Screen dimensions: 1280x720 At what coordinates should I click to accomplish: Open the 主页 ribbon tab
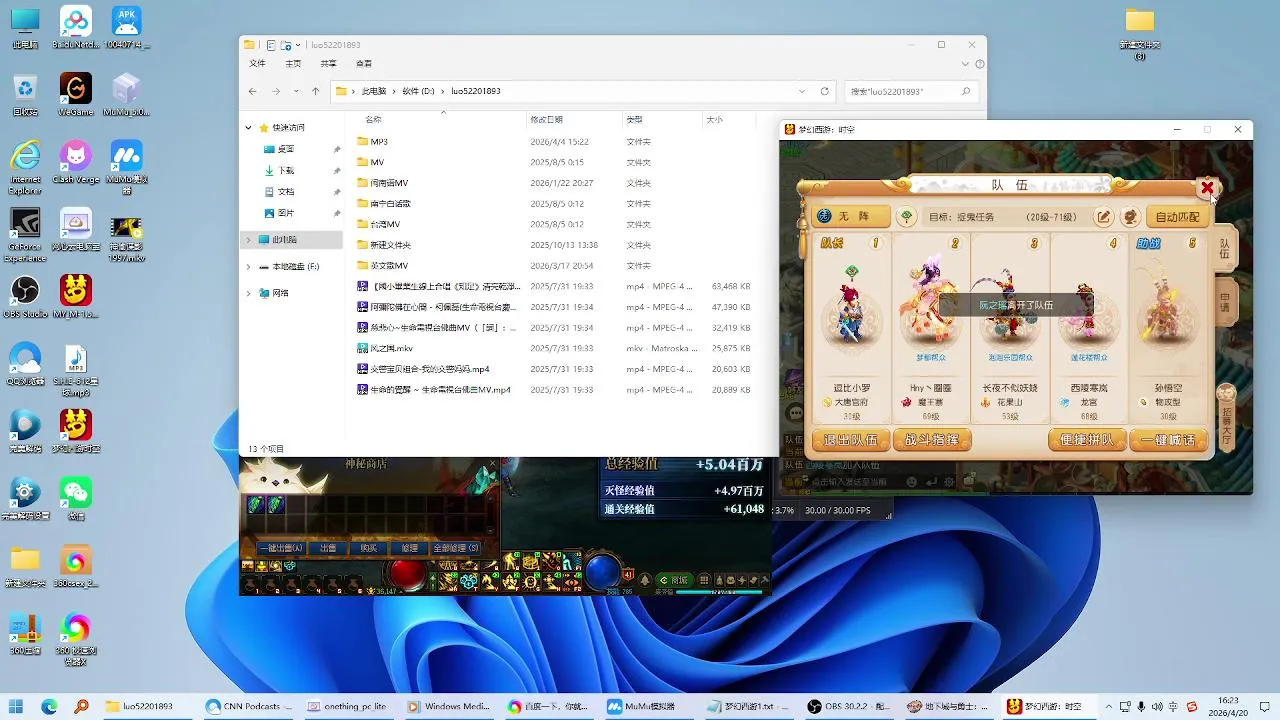(x=293, y=63)
